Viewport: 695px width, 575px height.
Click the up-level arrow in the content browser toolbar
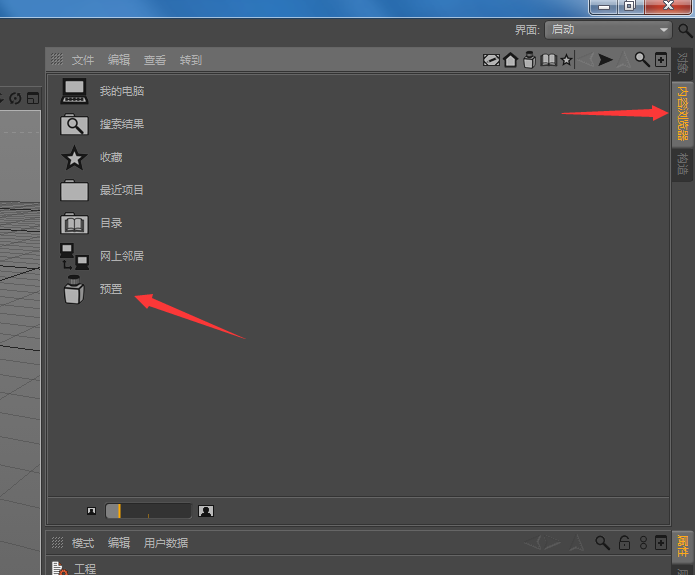624,59
